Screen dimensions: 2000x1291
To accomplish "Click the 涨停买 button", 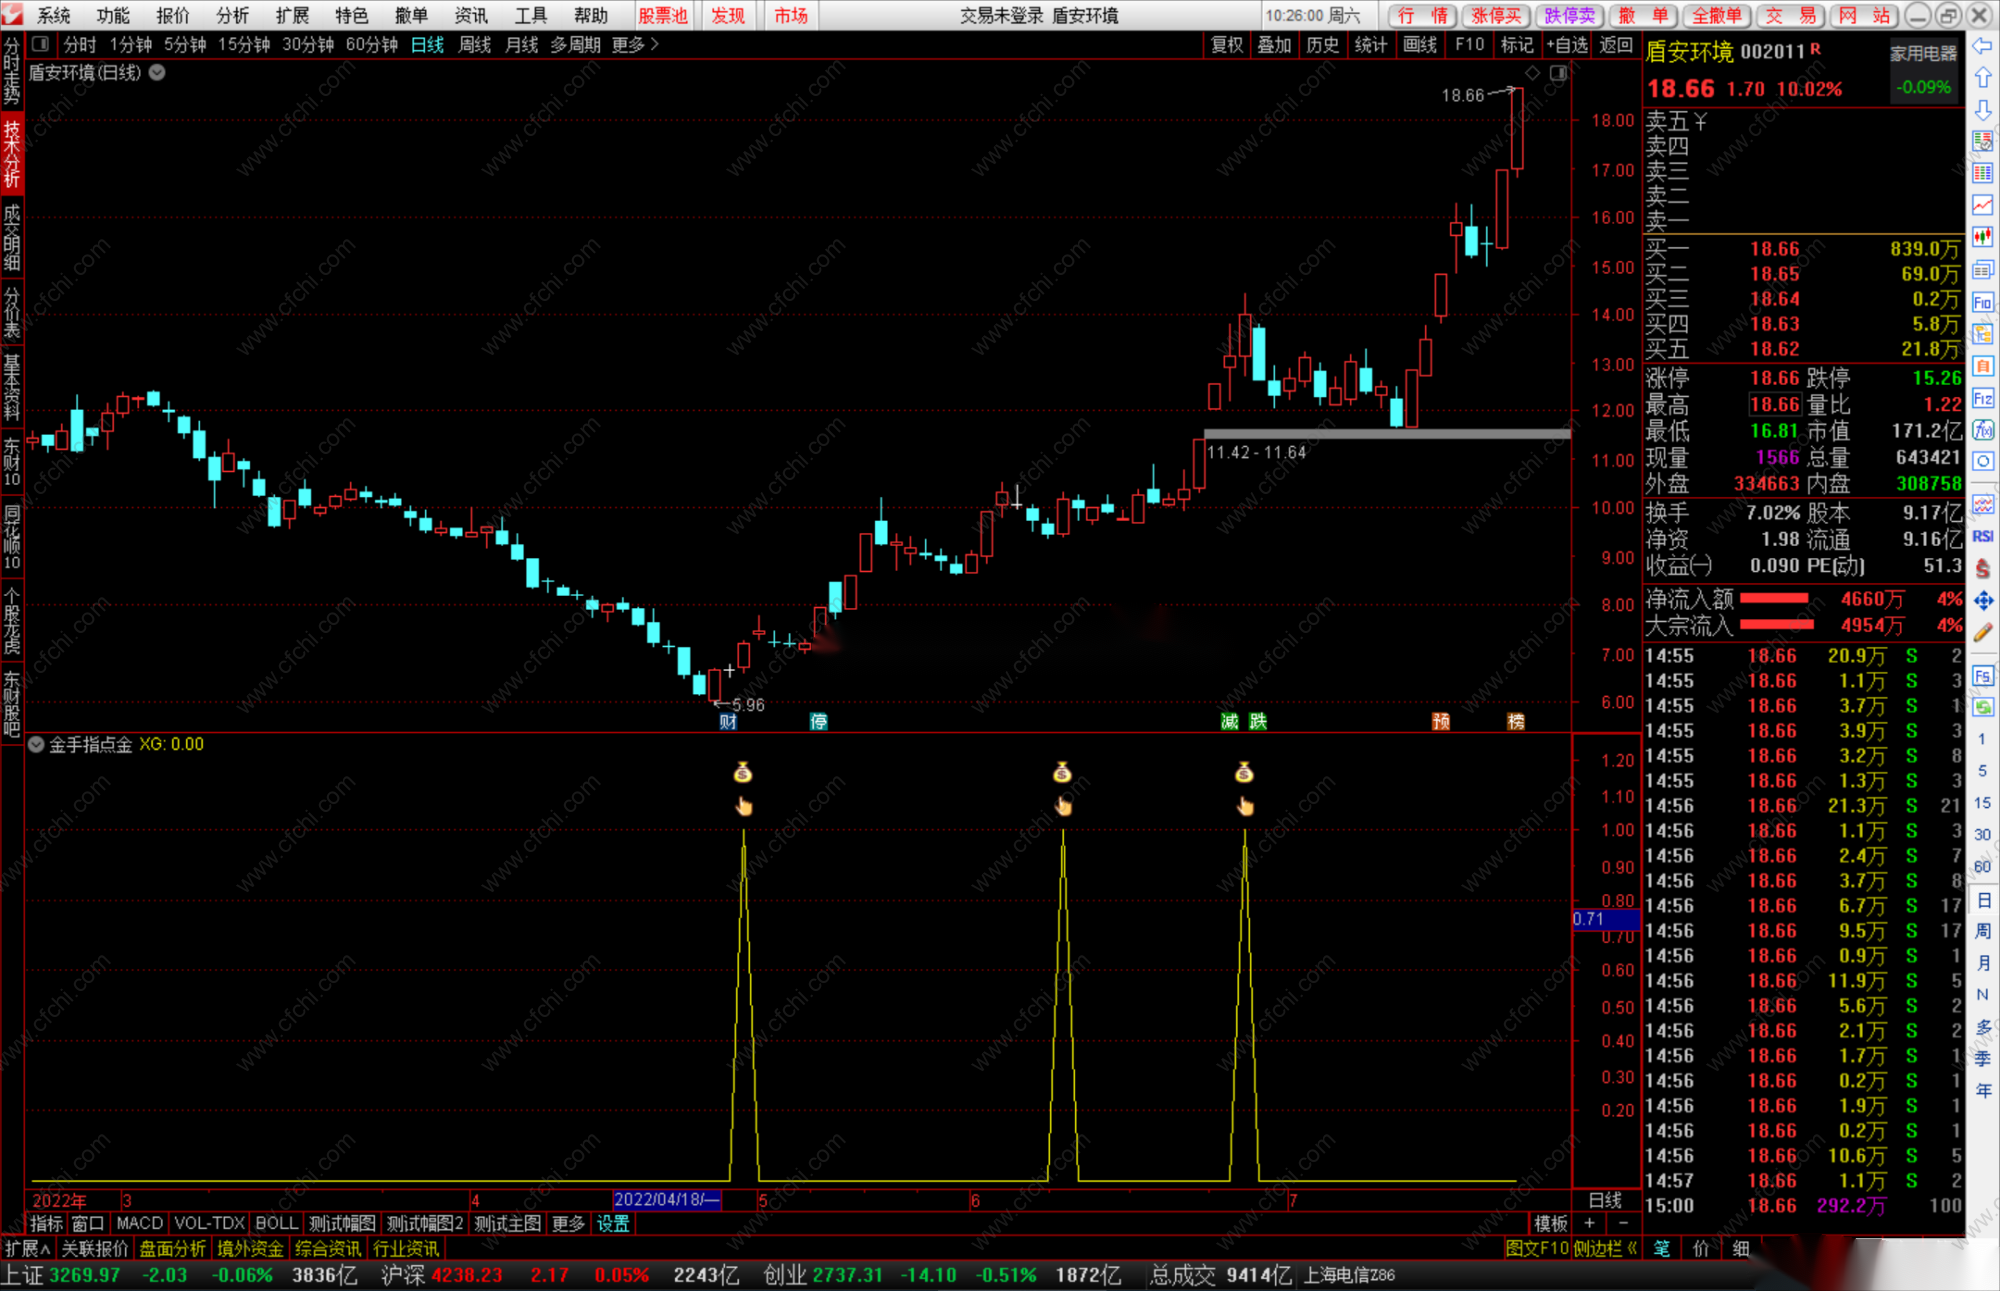I will pos(1496,15).
